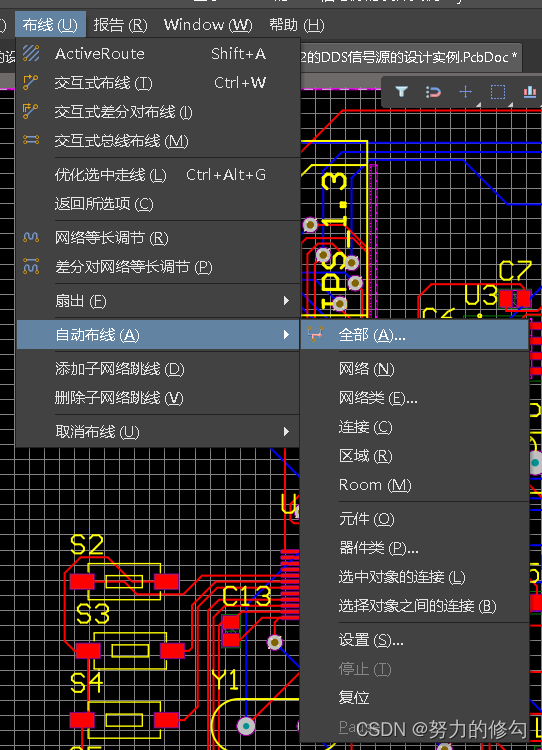Expand the 扇出 (F) submenu

point(158,301)
